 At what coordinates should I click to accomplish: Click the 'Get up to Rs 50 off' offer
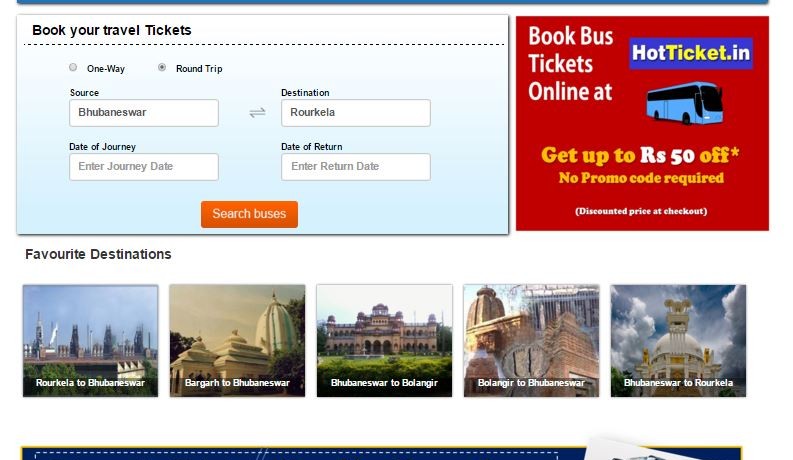click(x=640, y=155)
